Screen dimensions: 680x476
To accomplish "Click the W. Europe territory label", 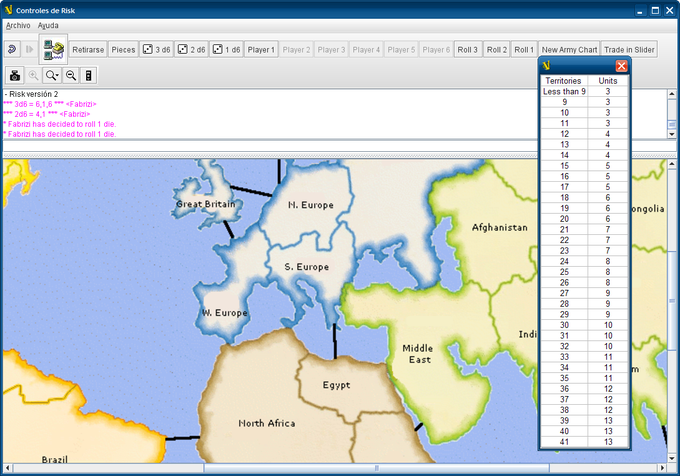I will (225, 313).
